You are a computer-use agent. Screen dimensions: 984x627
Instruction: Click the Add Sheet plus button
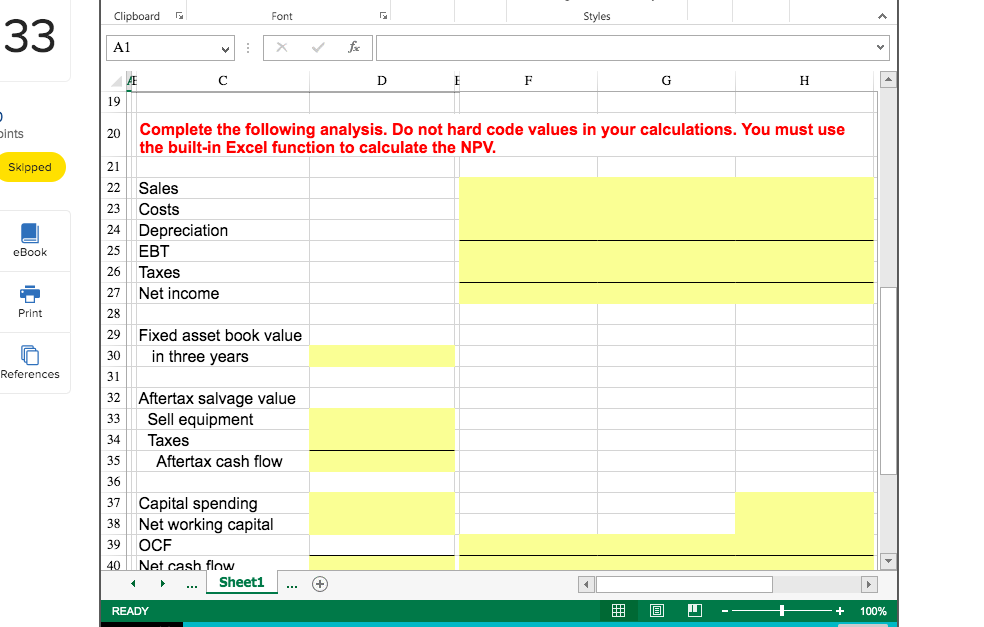320,583
